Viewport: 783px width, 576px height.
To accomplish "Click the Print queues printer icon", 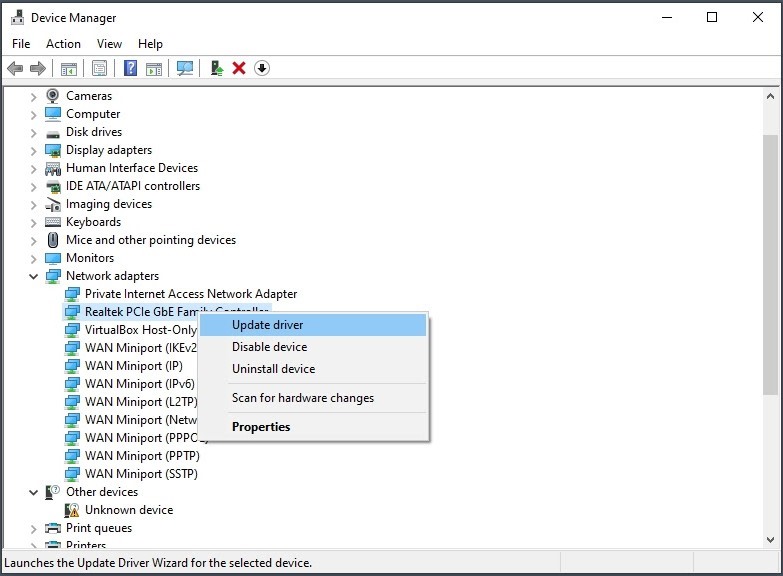I will (53, 528).
